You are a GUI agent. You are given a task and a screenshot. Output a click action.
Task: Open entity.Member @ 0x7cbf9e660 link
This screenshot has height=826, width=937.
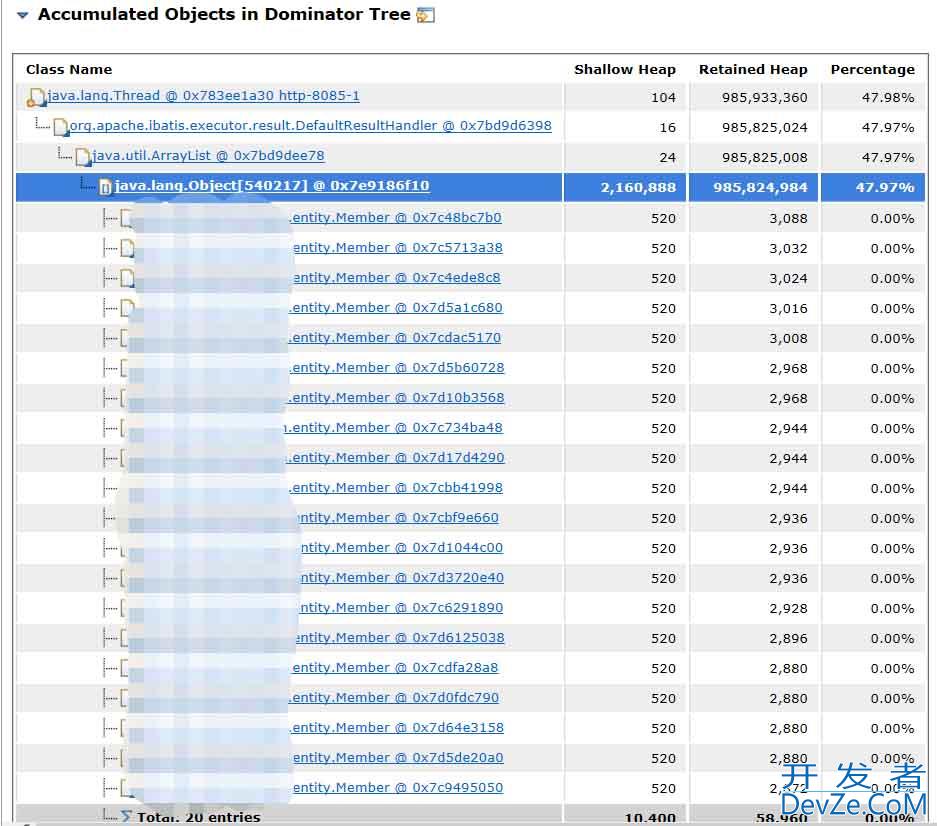point(399,517)
